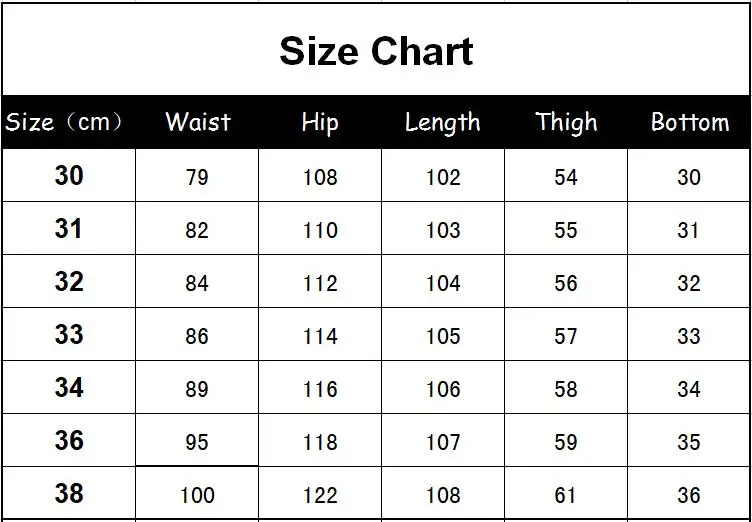Select the Waist column header
752x522 pixels.
(x=198, y=122)
